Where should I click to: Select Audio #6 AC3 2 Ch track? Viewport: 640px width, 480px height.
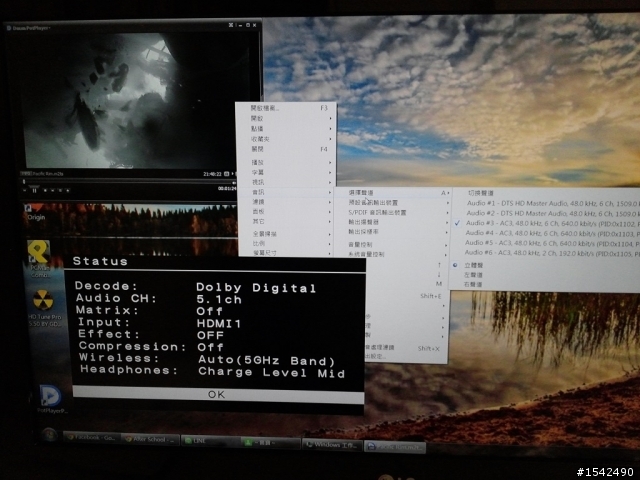pyautogui.click(x=546, y=253)
